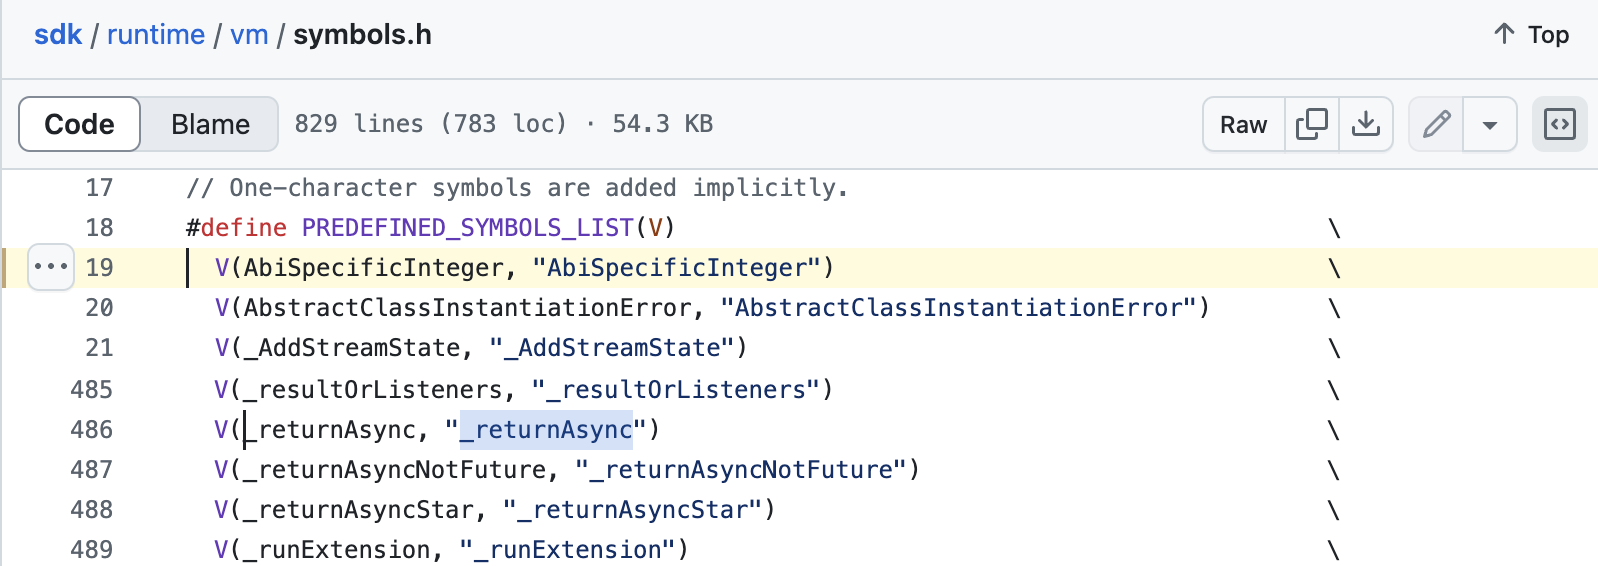Go to the vm directory breadcrumb
The image size is (1598, 566).
pos(249,35)
